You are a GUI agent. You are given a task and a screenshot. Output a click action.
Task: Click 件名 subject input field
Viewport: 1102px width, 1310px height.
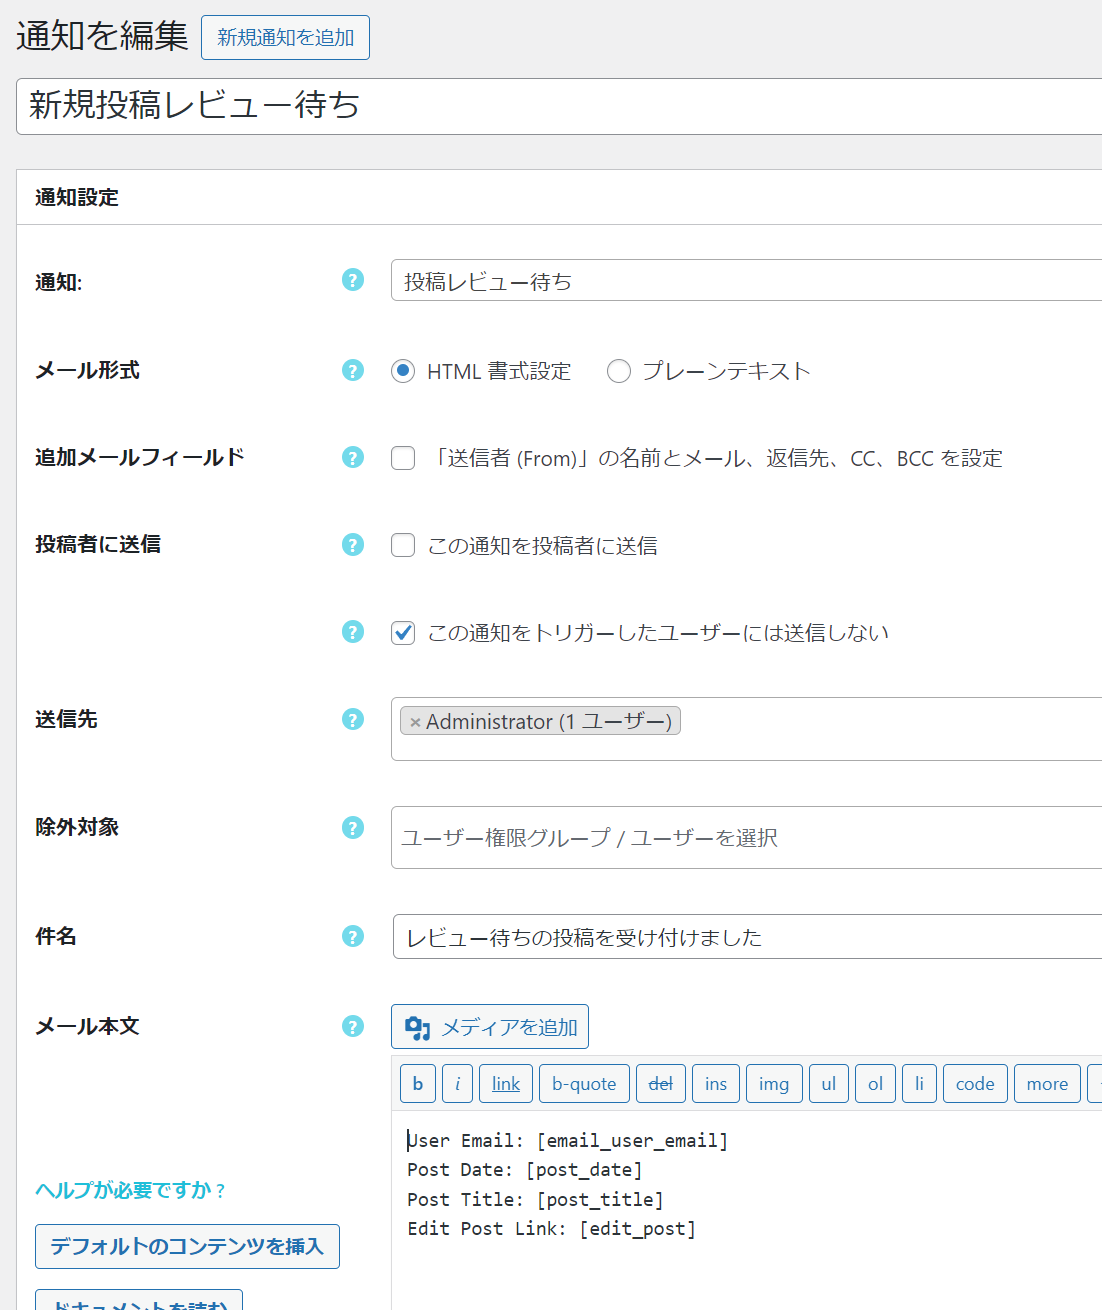pos(745,937)
